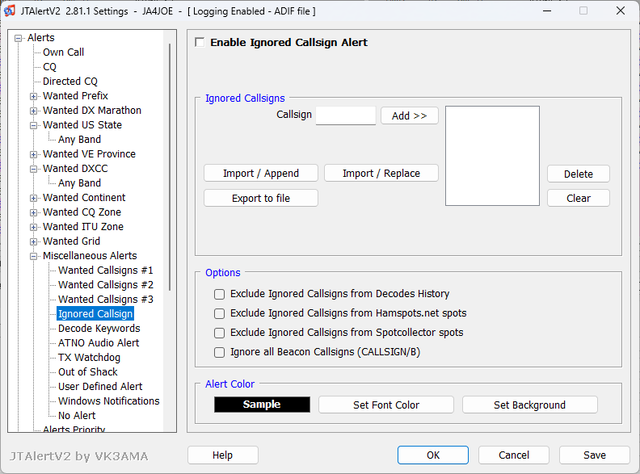Open Wanted Callsigns #2 page
Viewport: 640px width, 474px height.
(106, 285)
